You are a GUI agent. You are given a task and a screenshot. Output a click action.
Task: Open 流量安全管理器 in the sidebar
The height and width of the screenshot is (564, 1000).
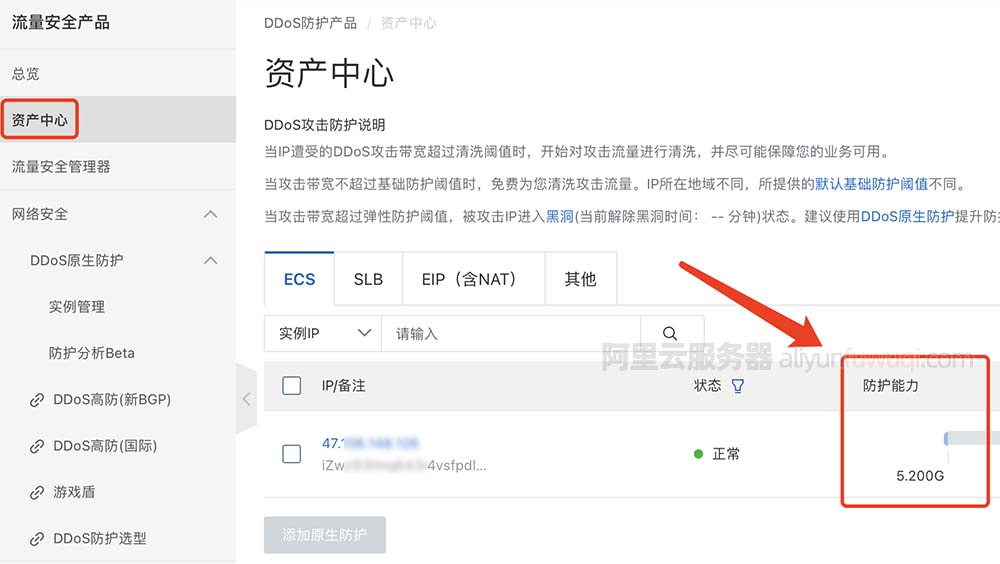[61, 166]
